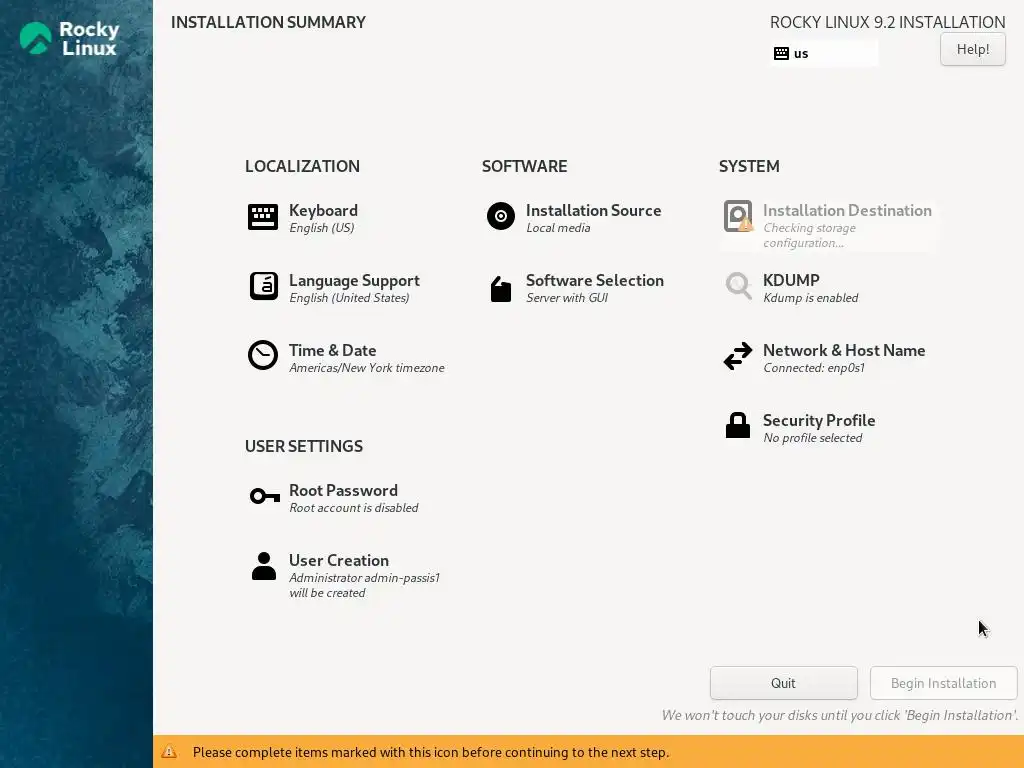Image resolution: width=1024 pixels, height=768 pixels.
Task: Click the Quit button
Action: [x=784, y=683]
